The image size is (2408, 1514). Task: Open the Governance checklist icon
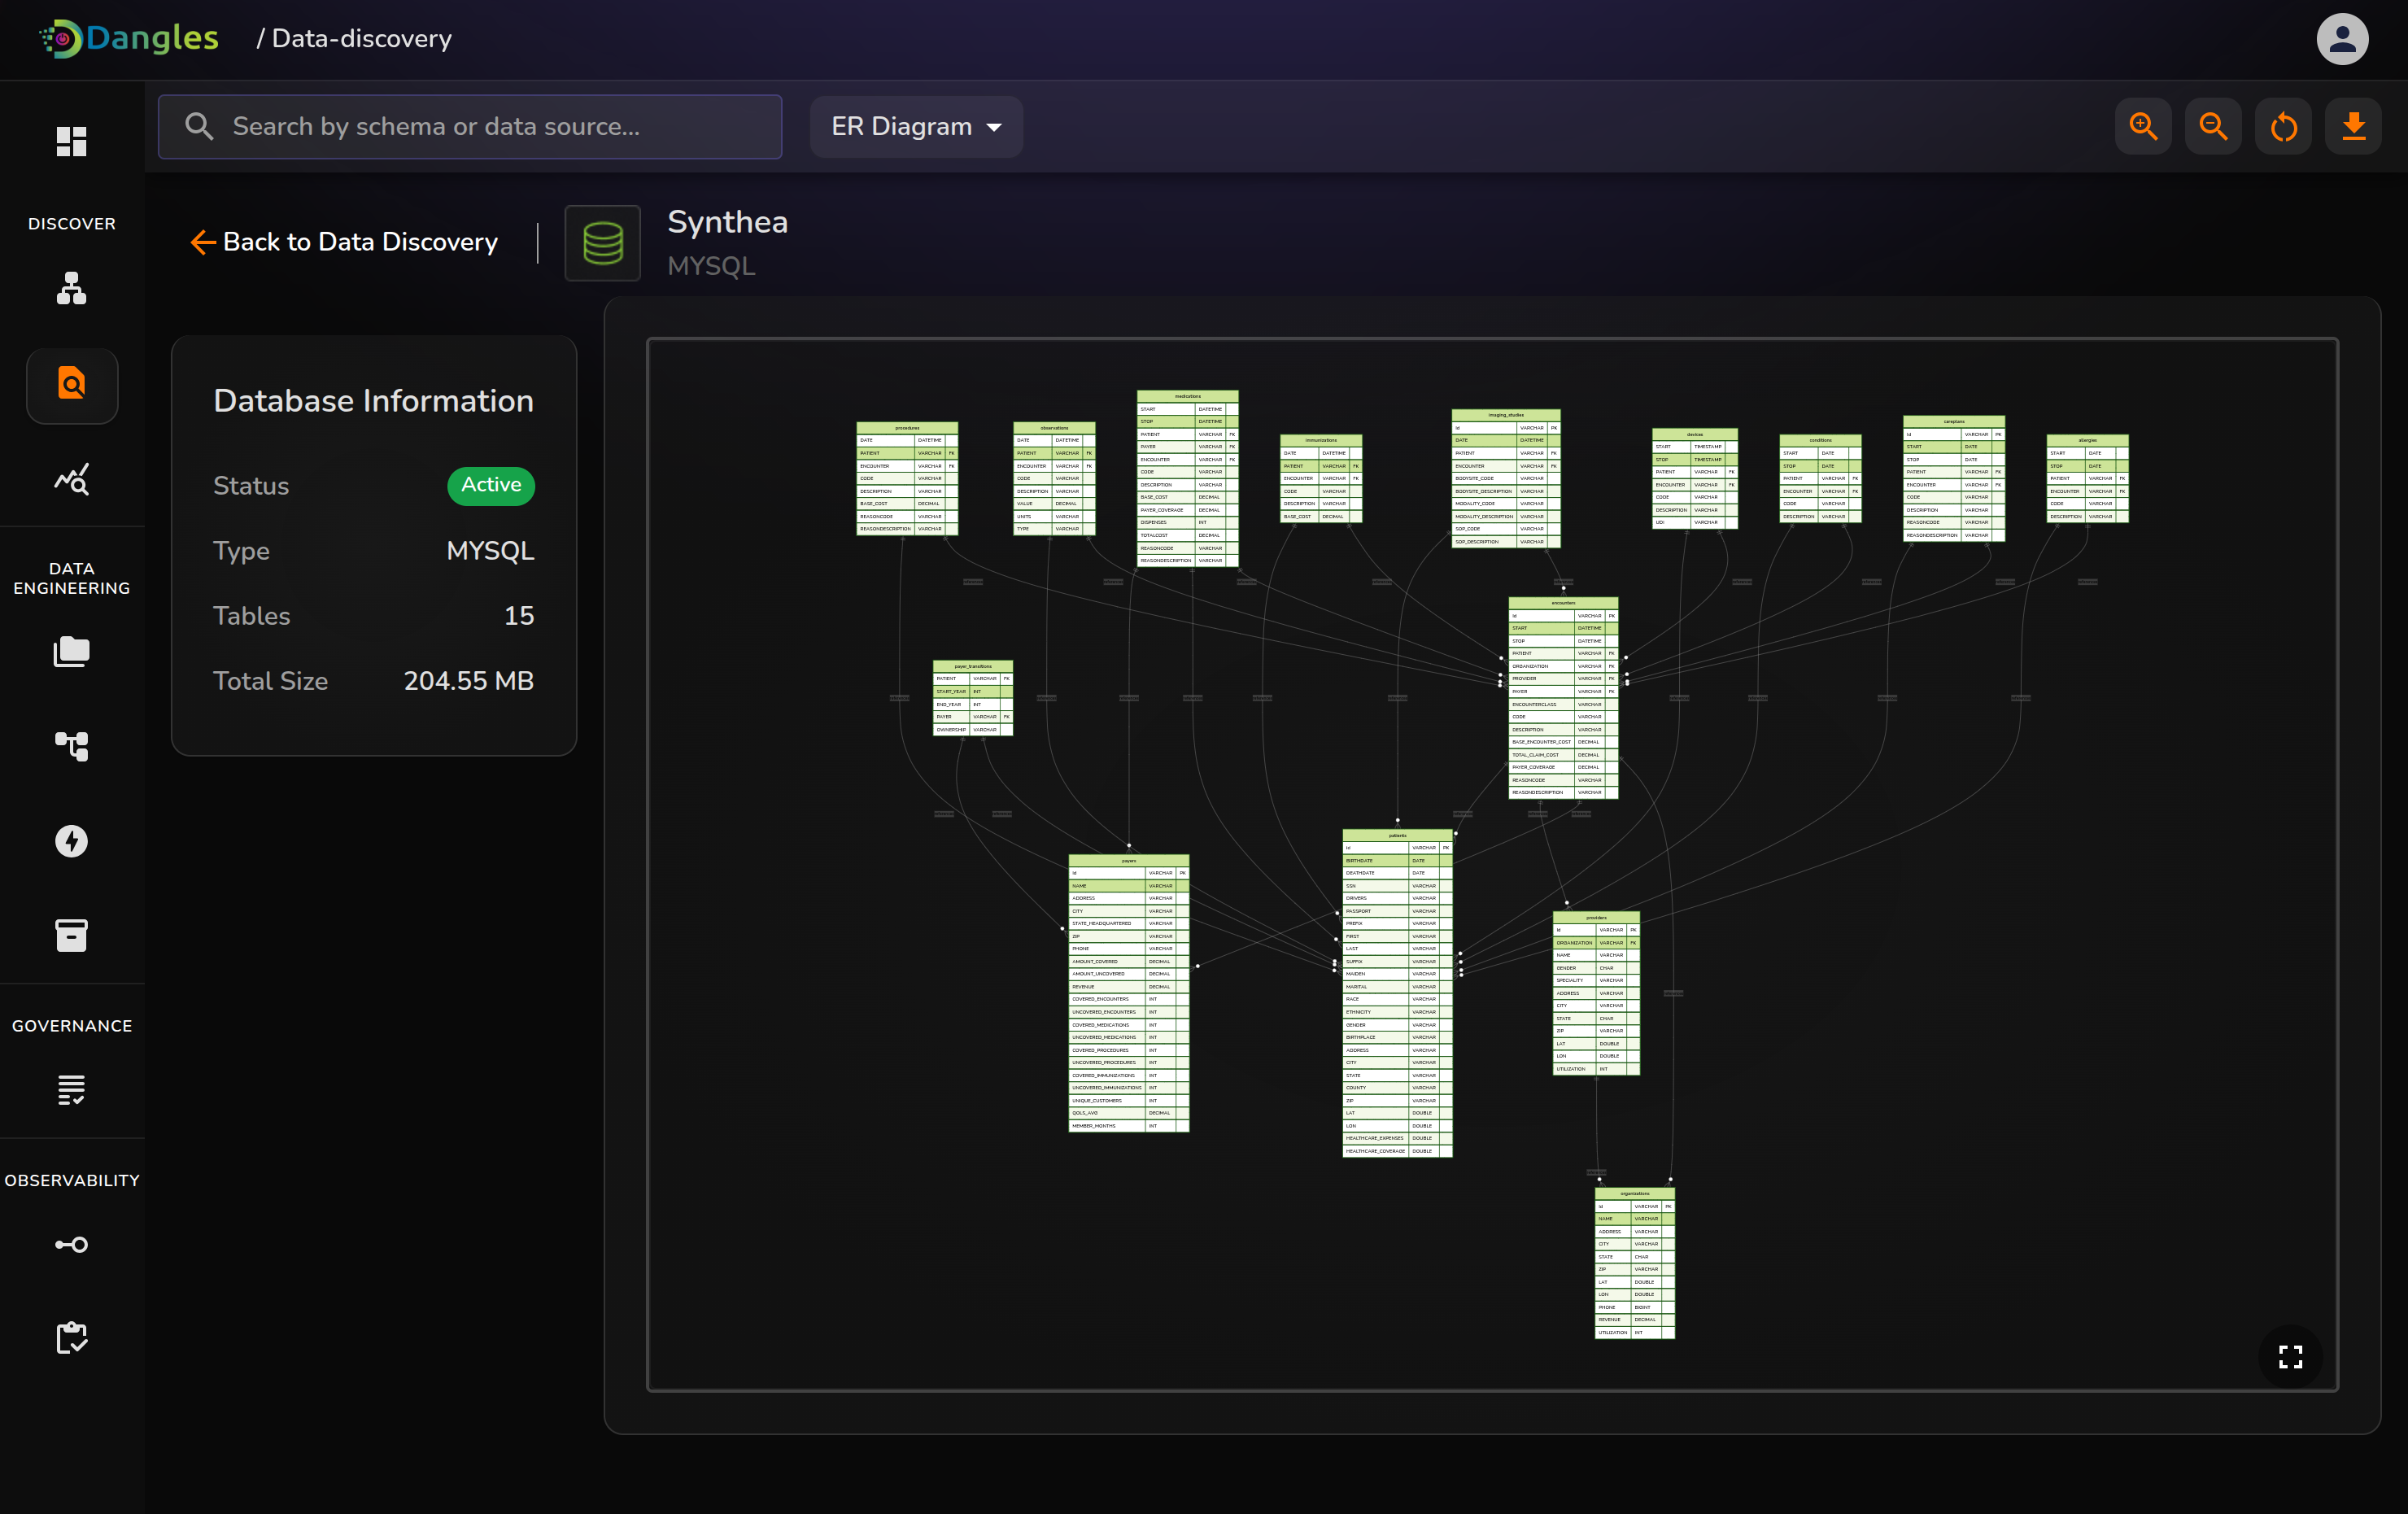pos(71,1089)
